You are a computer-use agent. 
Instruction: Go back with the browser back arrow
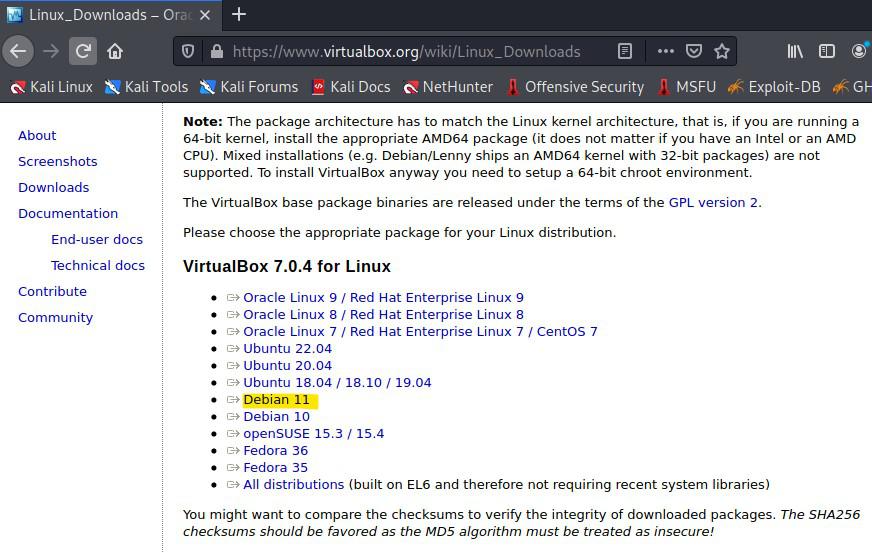pyautogui.click(x=18, y=51)
